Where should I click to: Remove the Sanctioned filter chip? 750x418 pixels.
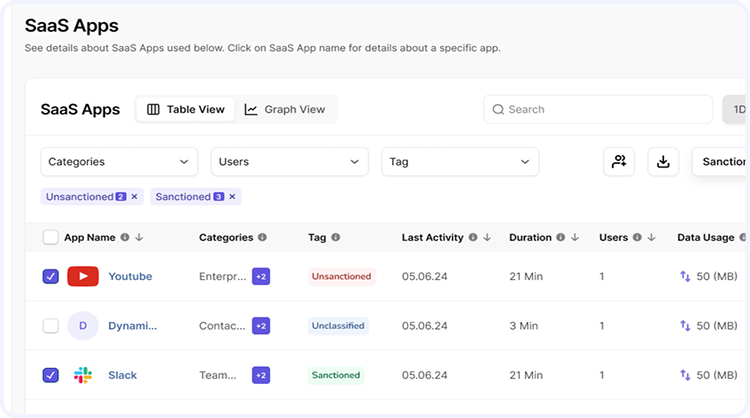[x=232, y=197]
